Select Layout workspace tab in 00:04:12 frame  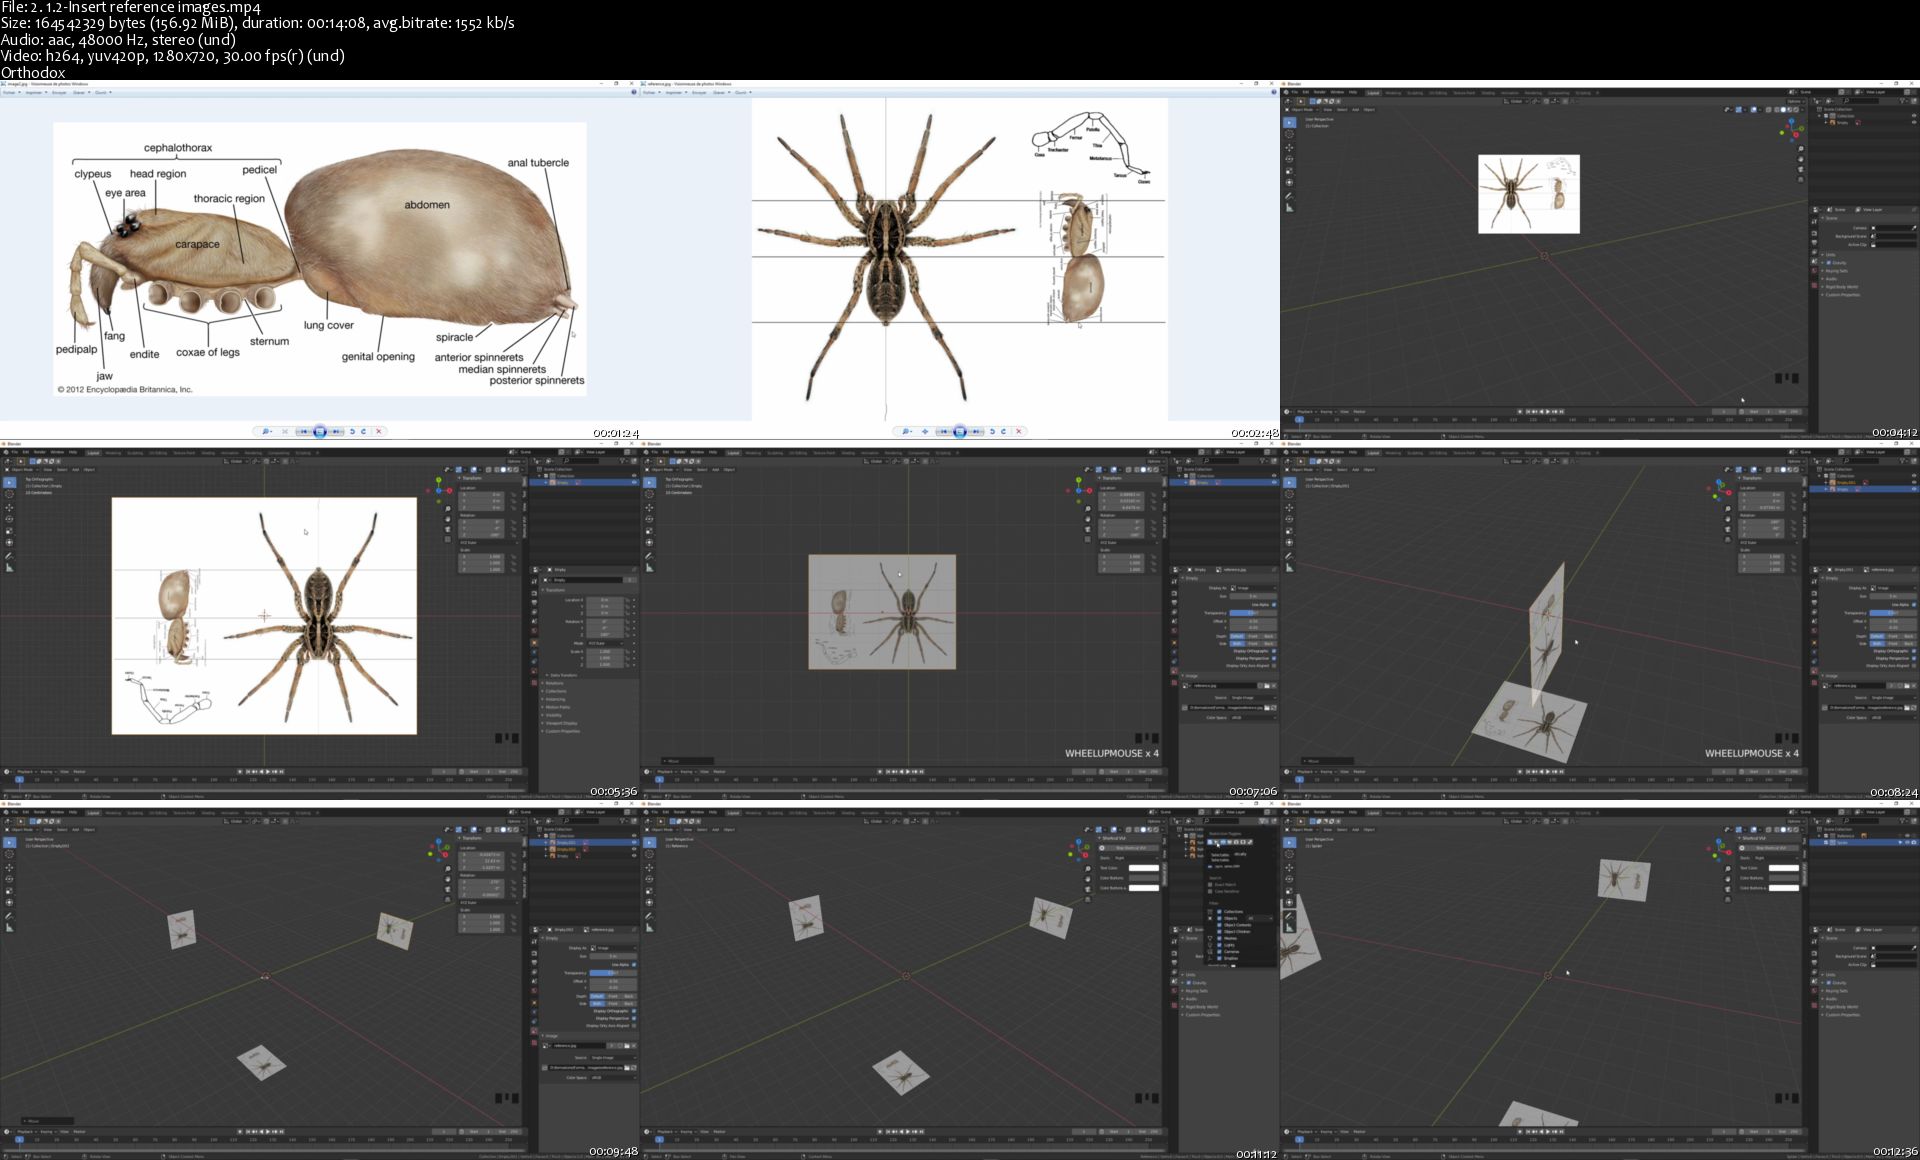(1373, 93)
